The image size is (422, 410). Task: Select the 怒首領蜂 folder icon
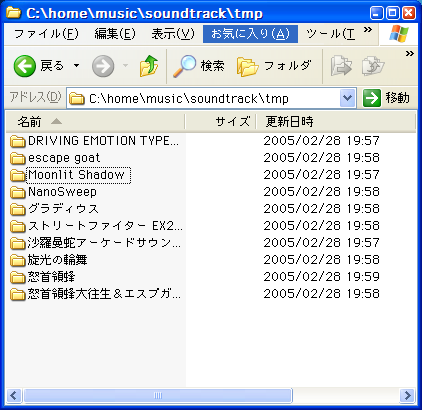point(18,277)
